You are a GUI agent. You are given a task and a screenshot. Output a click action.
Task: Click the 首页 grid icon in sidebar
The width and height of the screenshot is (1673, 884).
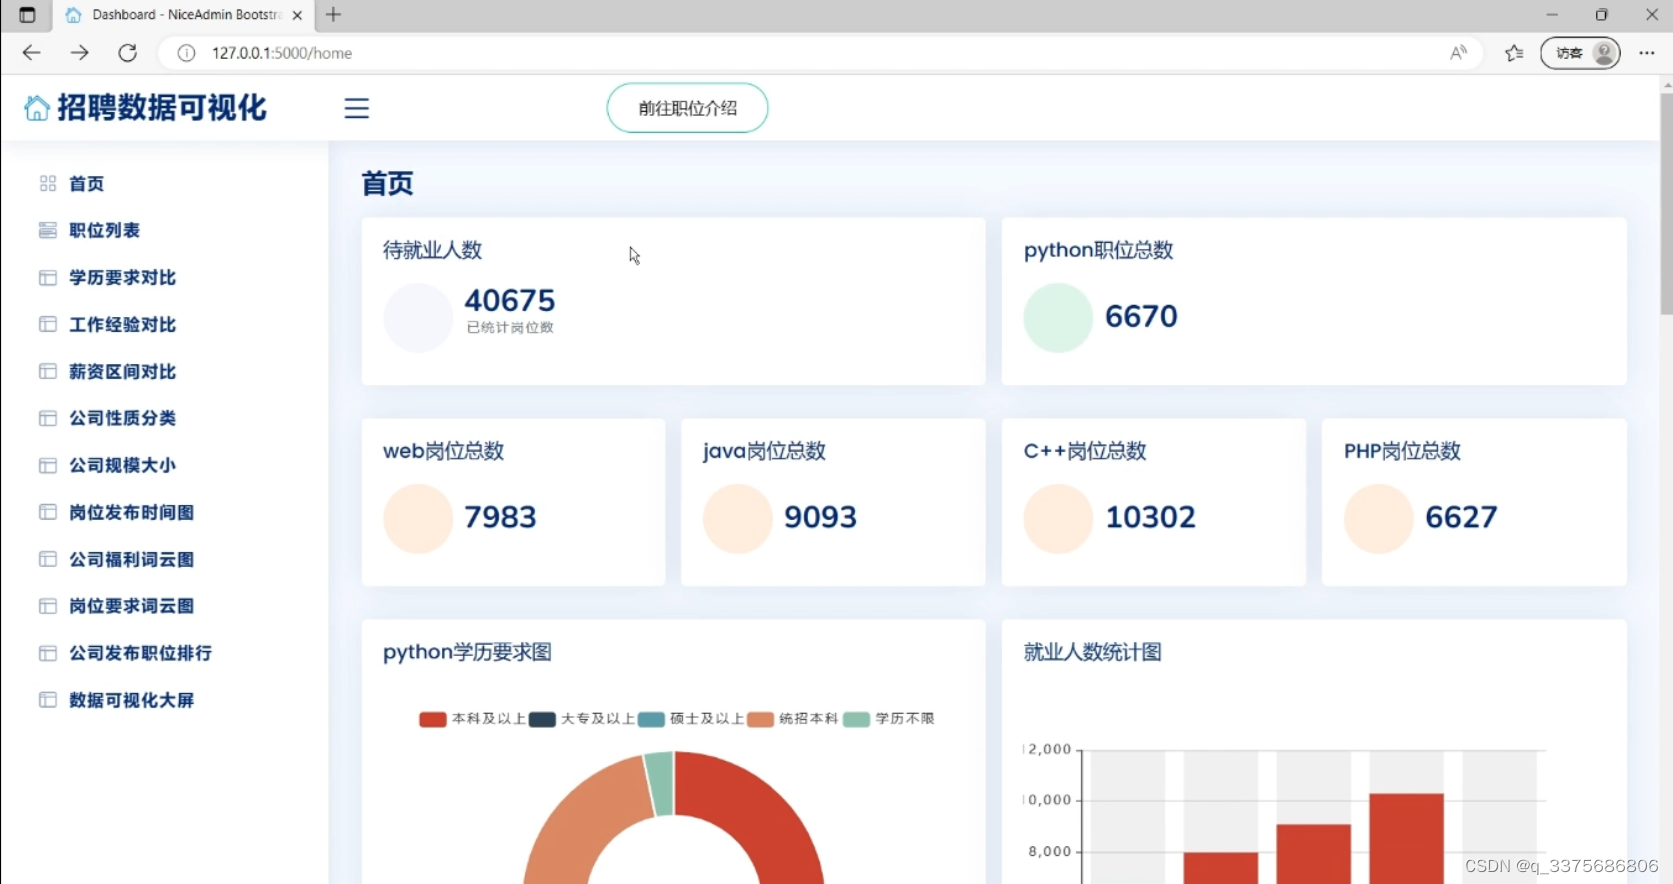[48, 184]
